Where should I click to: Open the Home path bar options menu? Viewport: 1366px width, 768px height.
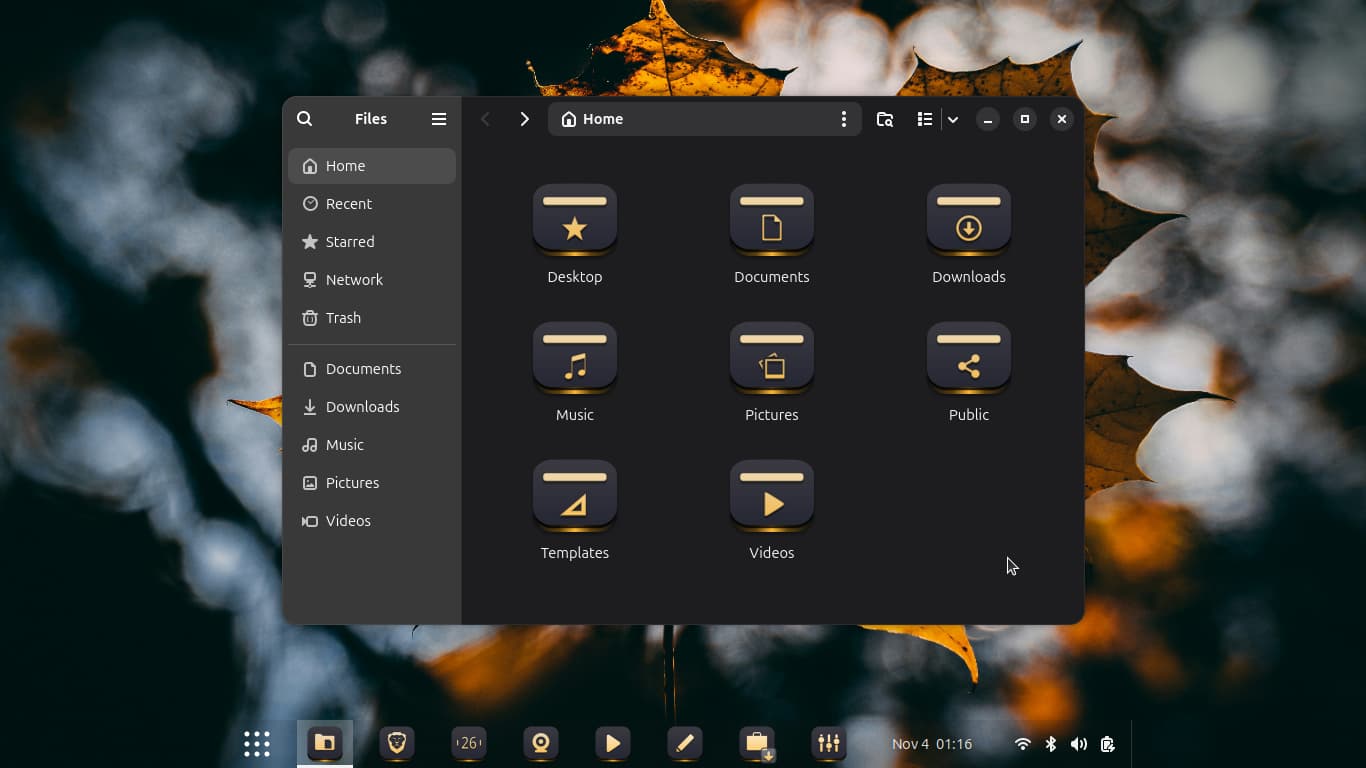pyautogui.click(x=843, y=119)
